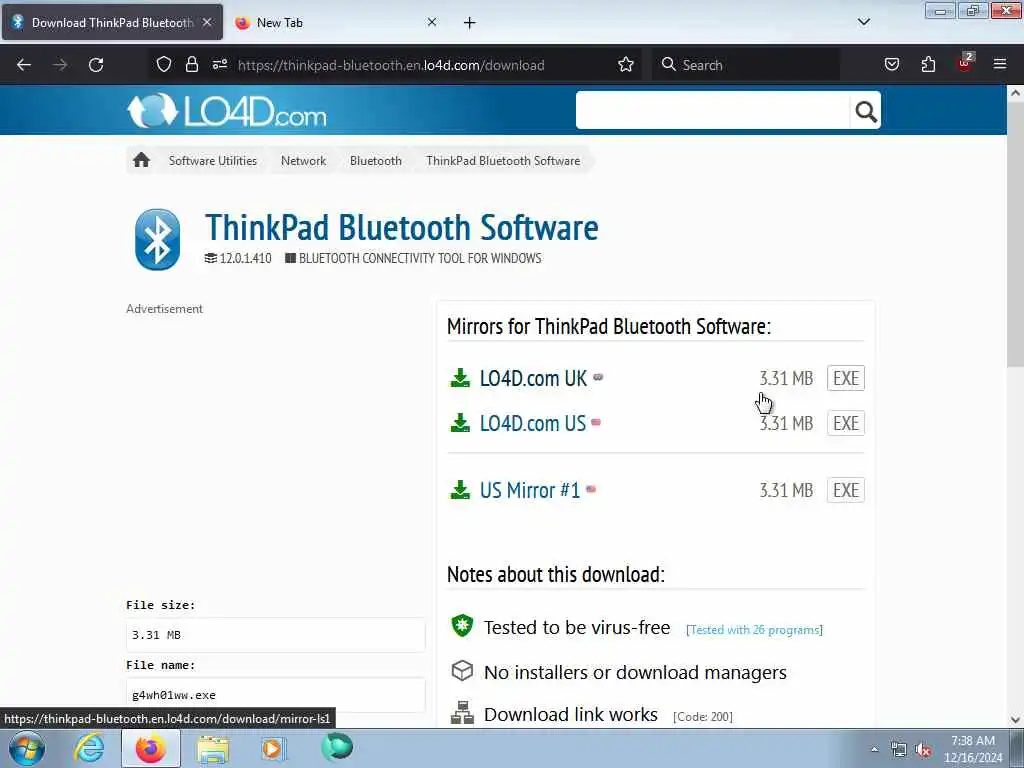Reload the page with the refresh icon
Image resolution: width=1024 pixels, height=768 pixels.
point(96,65)
